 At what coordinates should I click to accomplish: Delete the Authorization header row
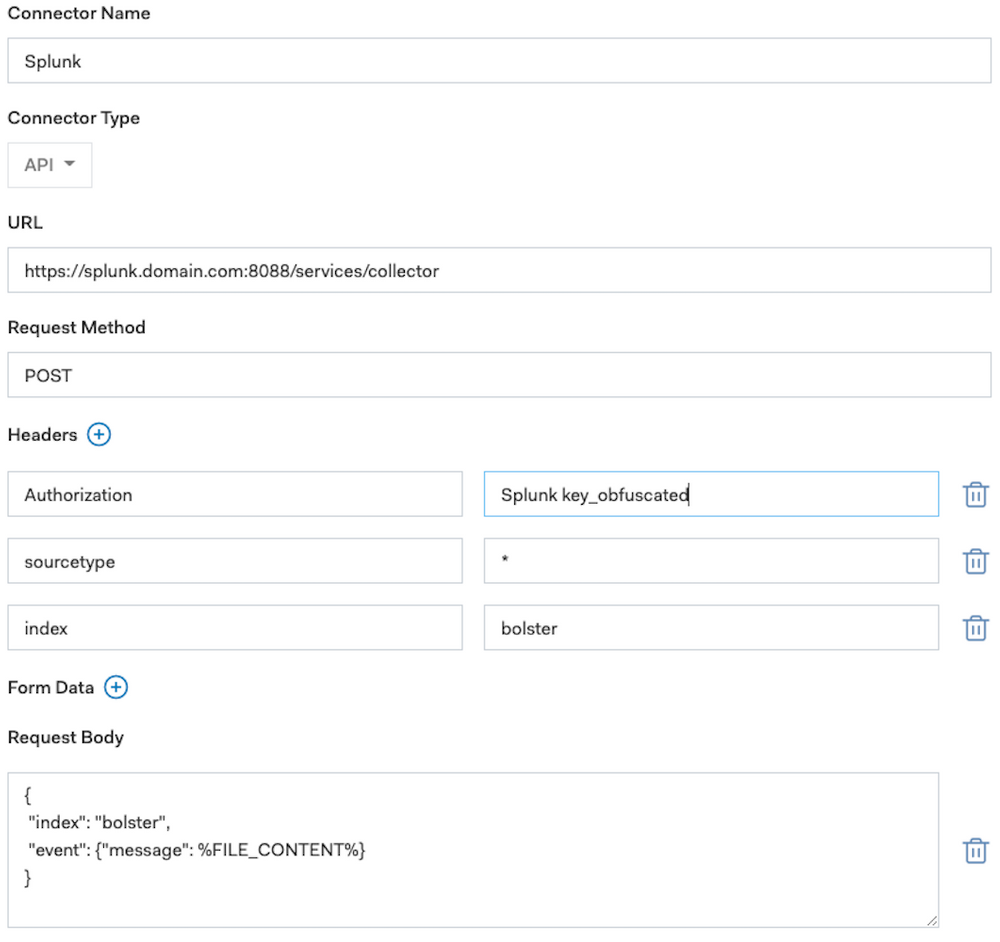(975, 495)
